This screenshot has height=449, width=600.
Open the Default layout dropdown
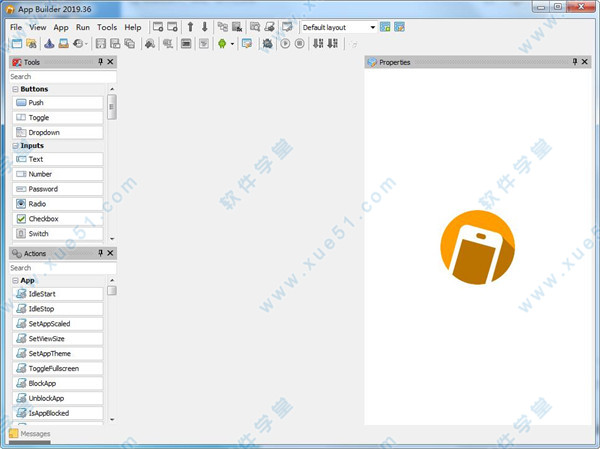coord(372,27)
